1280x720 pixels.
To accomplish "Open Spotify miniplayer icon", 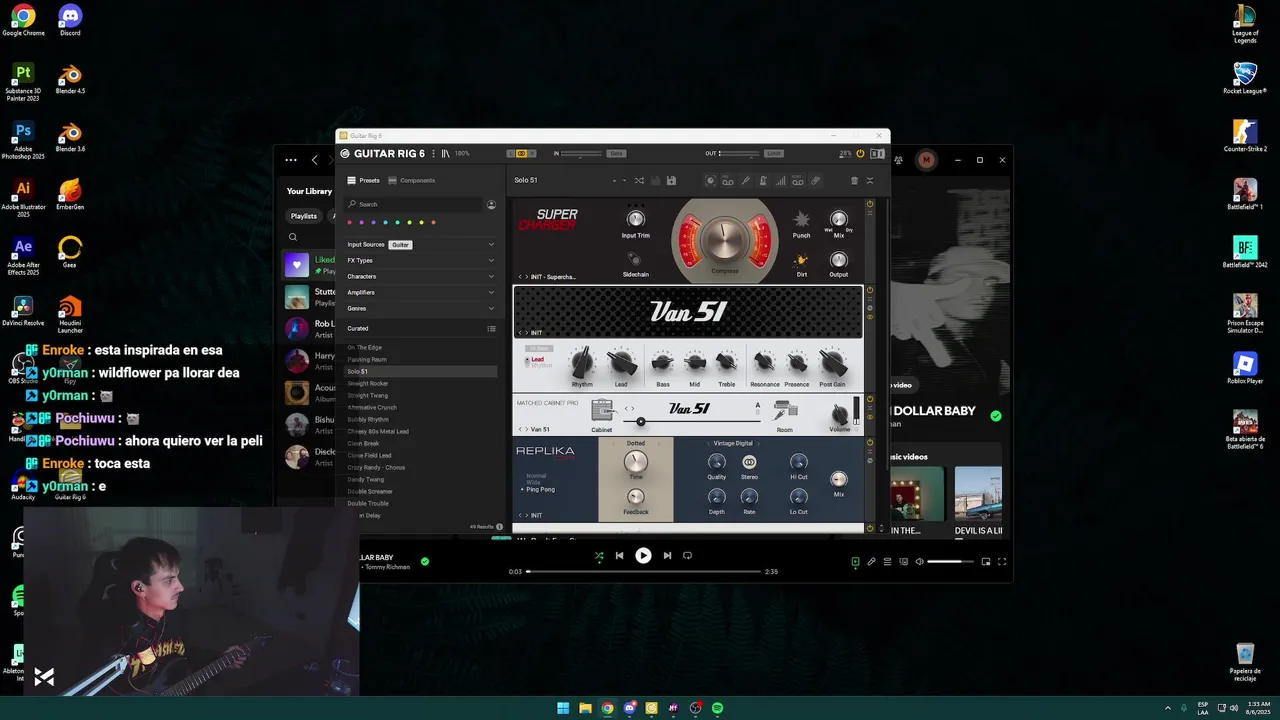I will click(986, 562).
